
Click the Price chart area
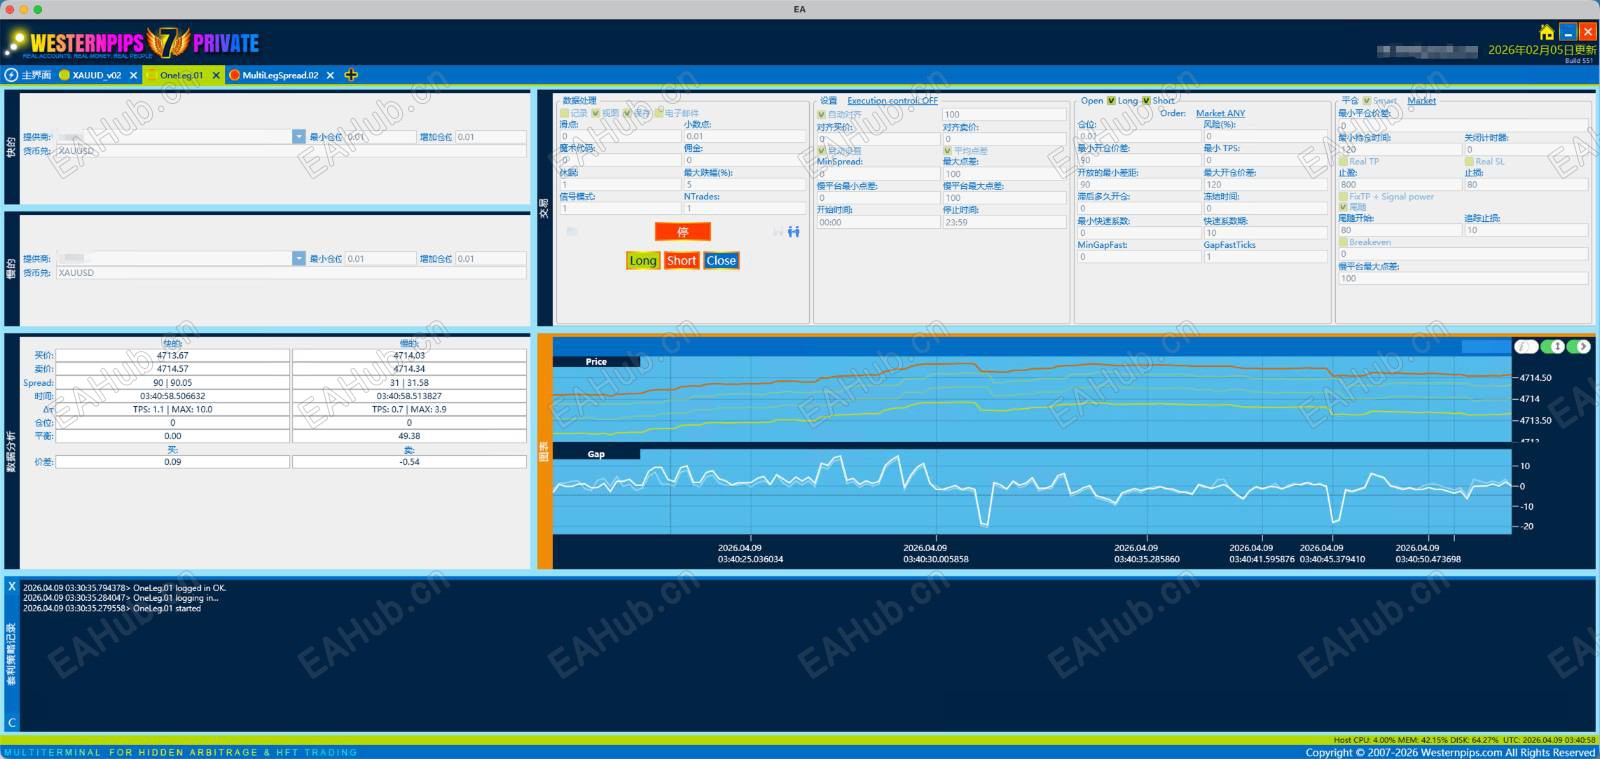coord(1032,399)
